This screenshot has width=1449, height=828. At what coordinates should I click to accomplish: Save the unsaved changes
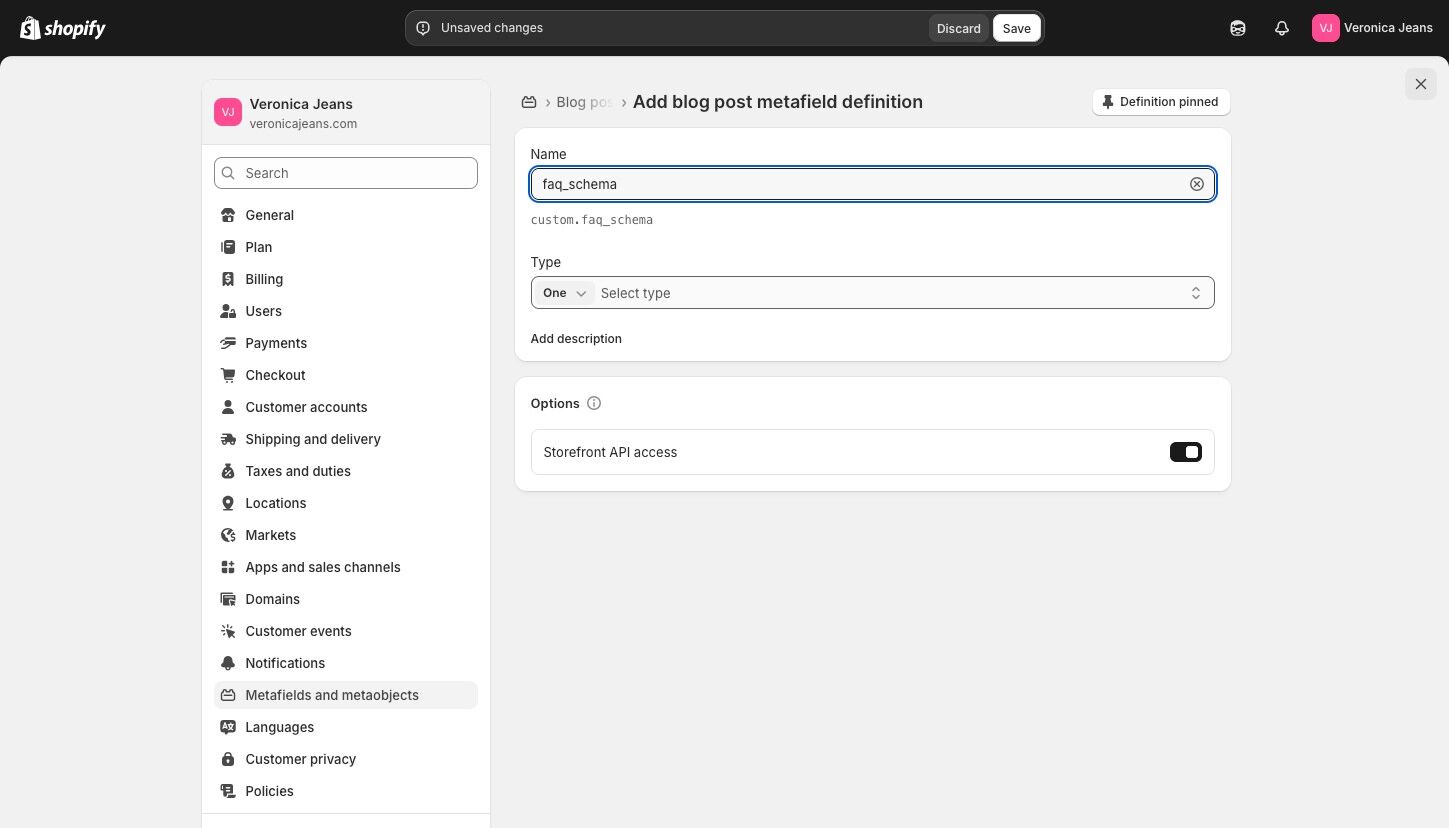(1016, 28)
